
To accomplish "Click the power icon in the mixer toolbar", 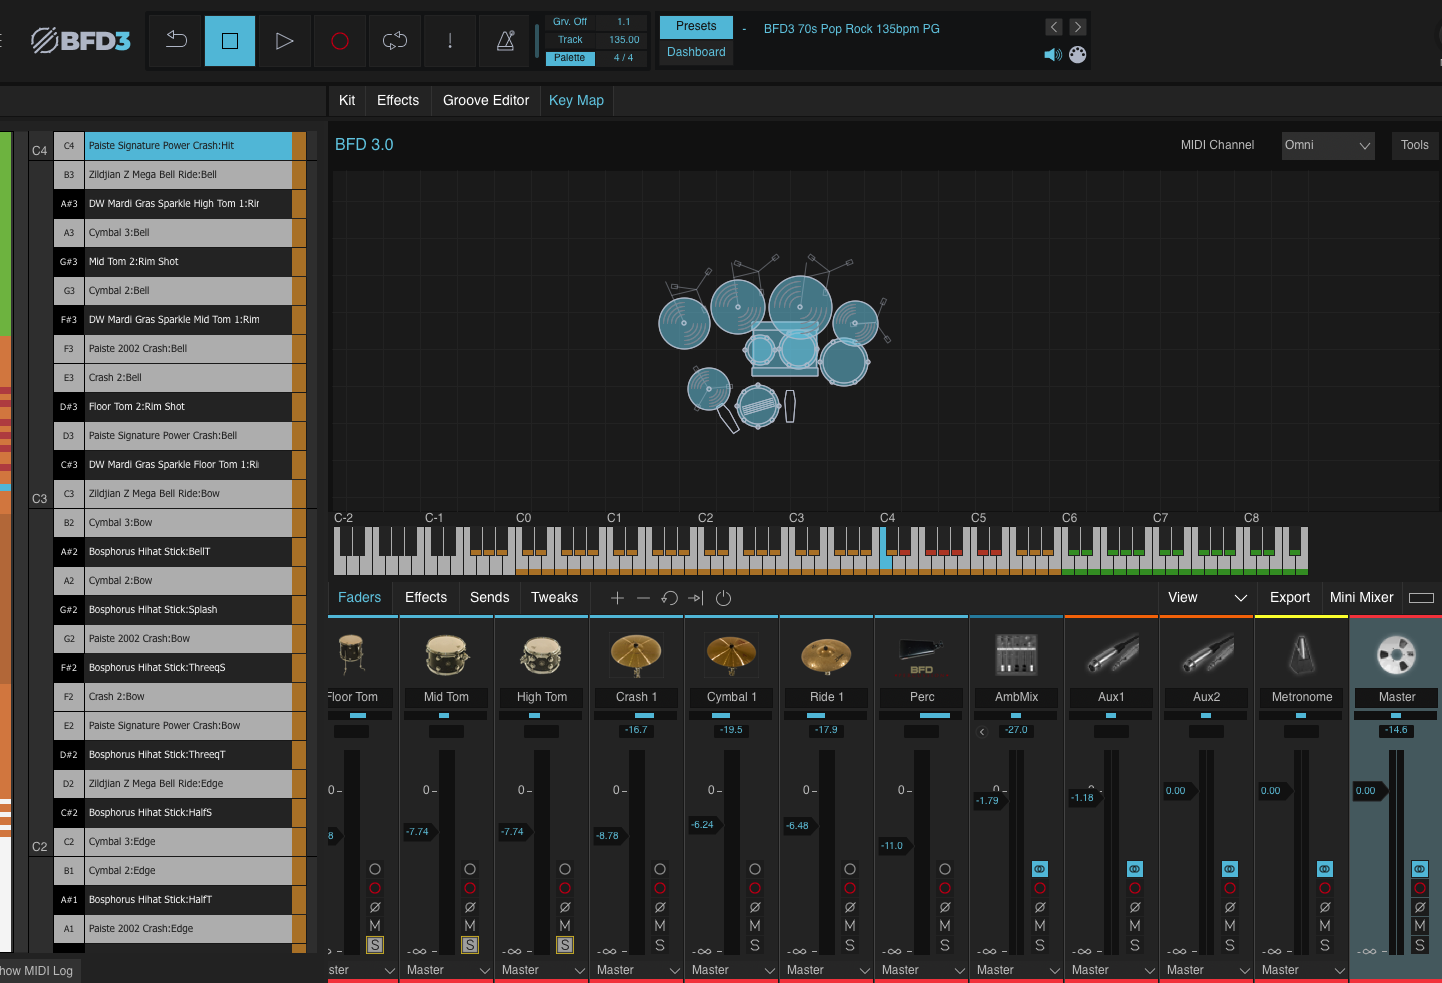I will point(724,598).
